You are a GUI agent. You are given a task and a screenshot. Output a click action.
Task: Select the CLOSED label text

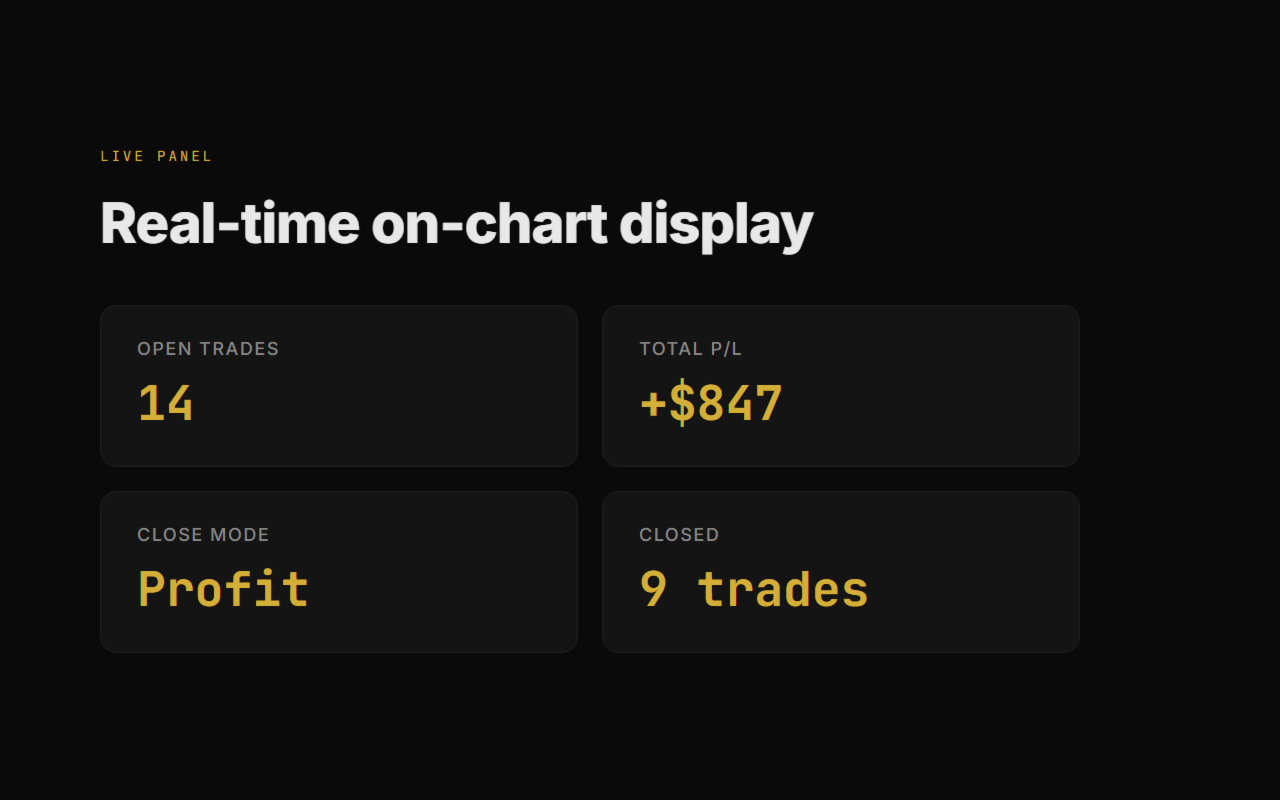[679, 535]
